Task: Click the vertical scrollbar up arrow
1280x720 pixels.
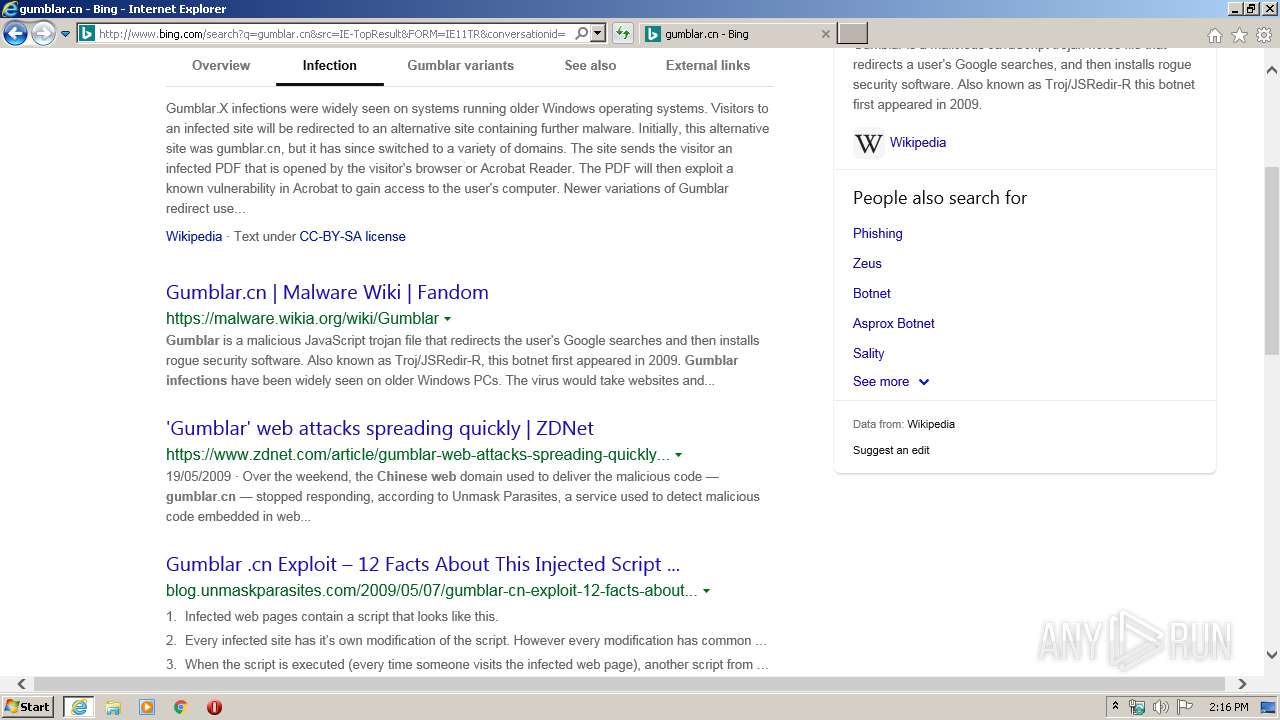Action: click(x=1271, y=71)
